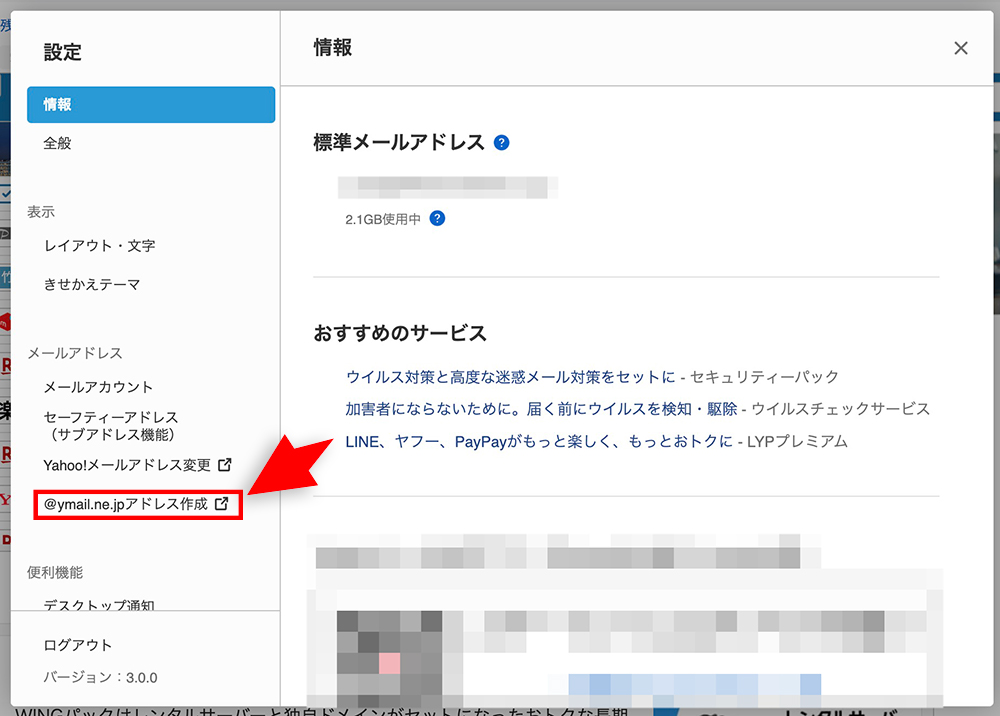Click help icon next to 2.1GB使用中
1000x716 pixels.
click(x=437, y=219)
